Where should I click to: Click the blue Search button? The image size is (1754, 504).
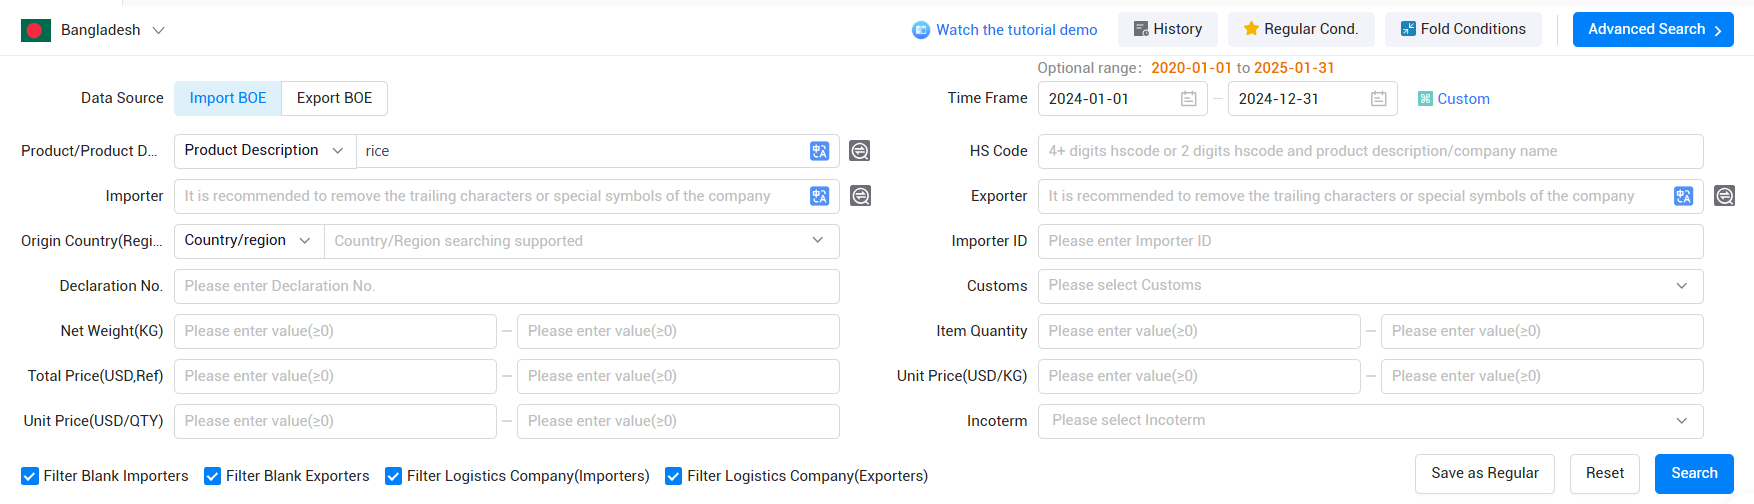1693,473
